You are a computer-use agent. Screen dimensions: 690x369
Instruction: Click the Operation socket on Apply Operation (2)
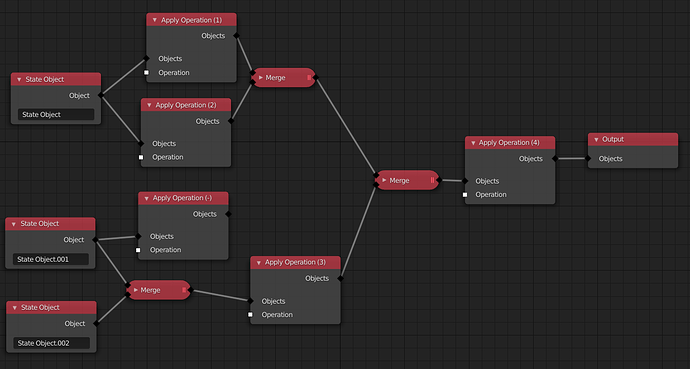tap(141, 157)
